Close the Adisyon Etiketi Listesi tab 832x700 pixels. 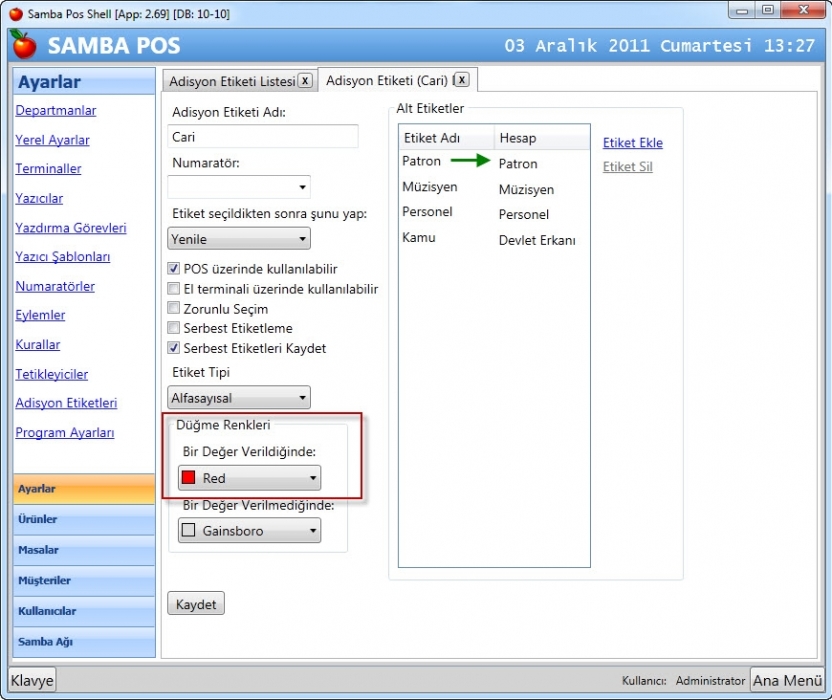click(305, 81)
